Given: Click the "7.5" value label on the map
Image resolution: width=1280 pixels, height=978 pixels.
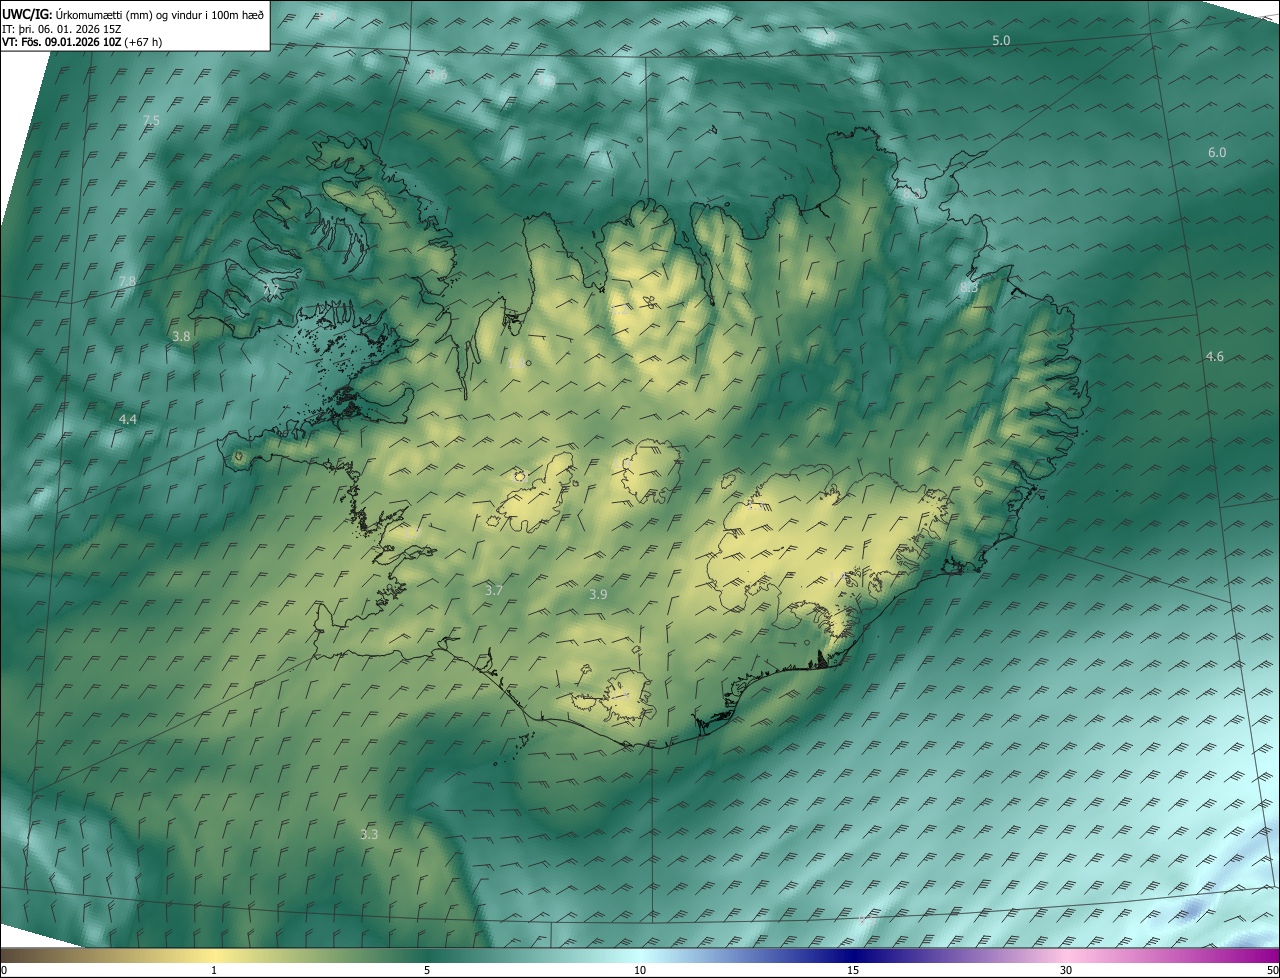Looking at the screenshot, I should (151, 120).
